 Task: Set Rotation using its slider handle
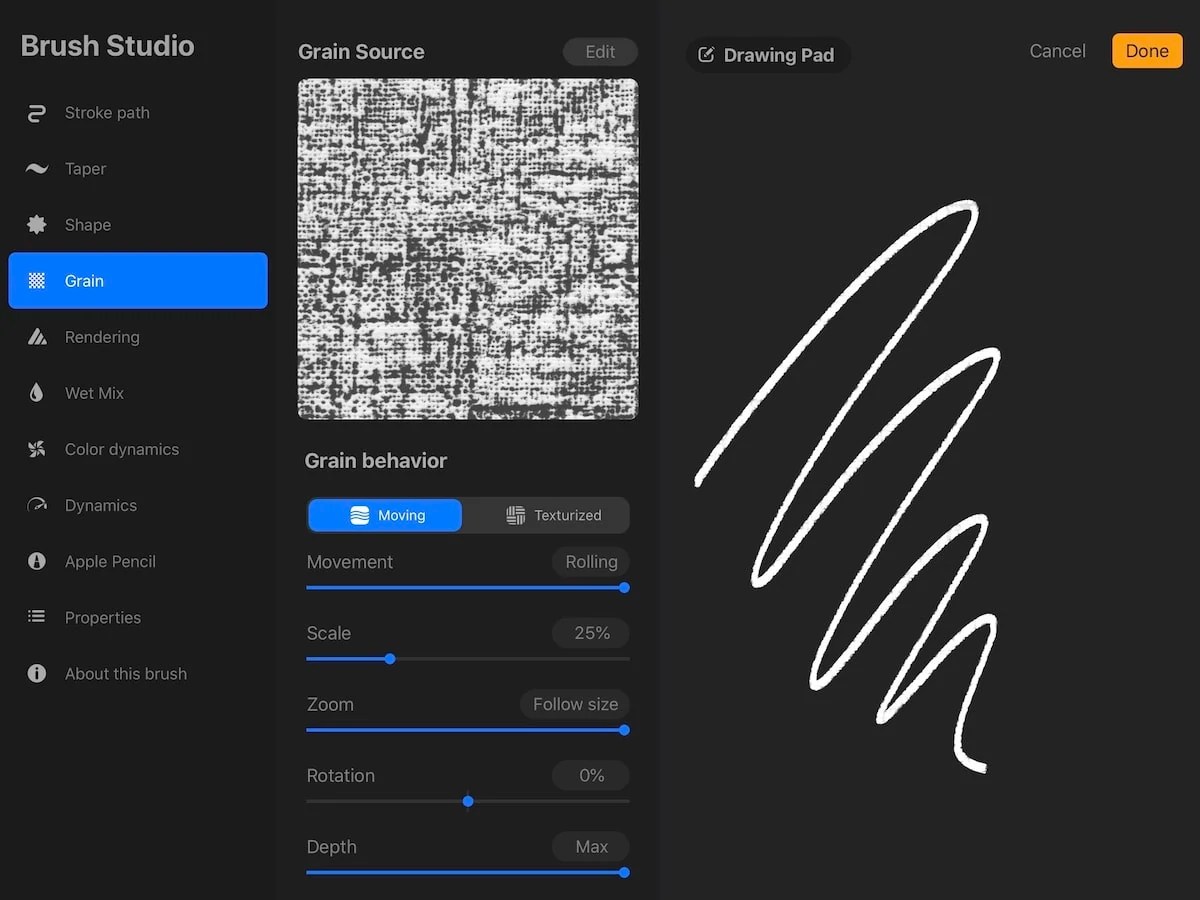(x=467, y=801)
